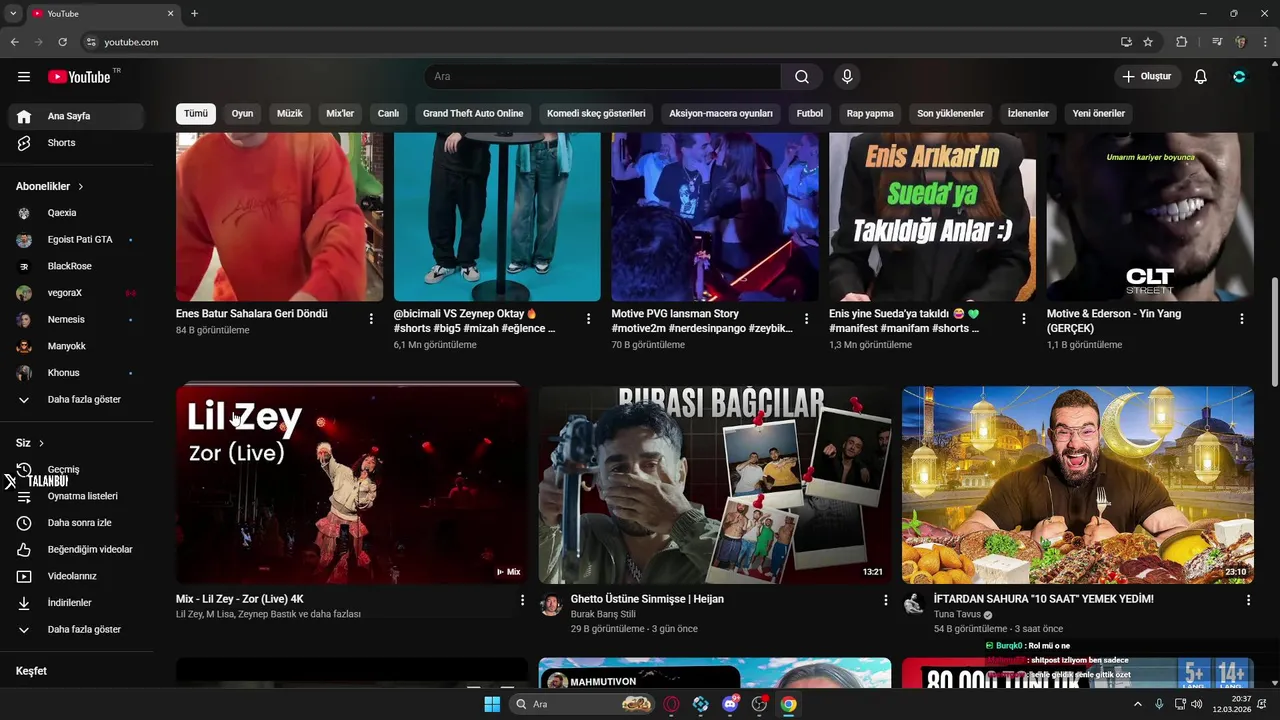This screenshot has width=1280, height=720.
Task: Open Oynatma listeleri playlists
Action: 77,496
